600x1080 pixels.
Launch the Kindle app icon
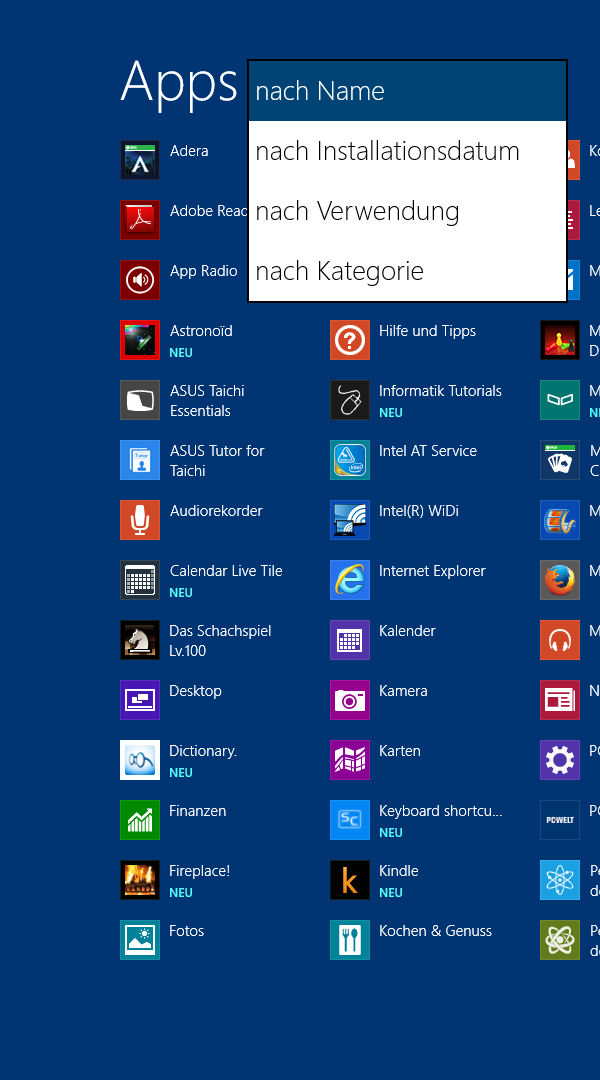(x=349, y=880)
